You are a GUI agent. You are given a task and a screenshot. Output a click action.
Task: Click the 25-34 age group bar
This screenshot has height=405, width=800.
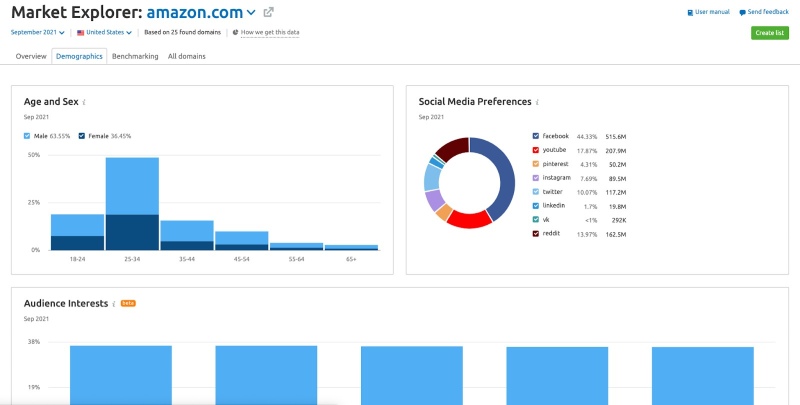[x=132, y=203]
